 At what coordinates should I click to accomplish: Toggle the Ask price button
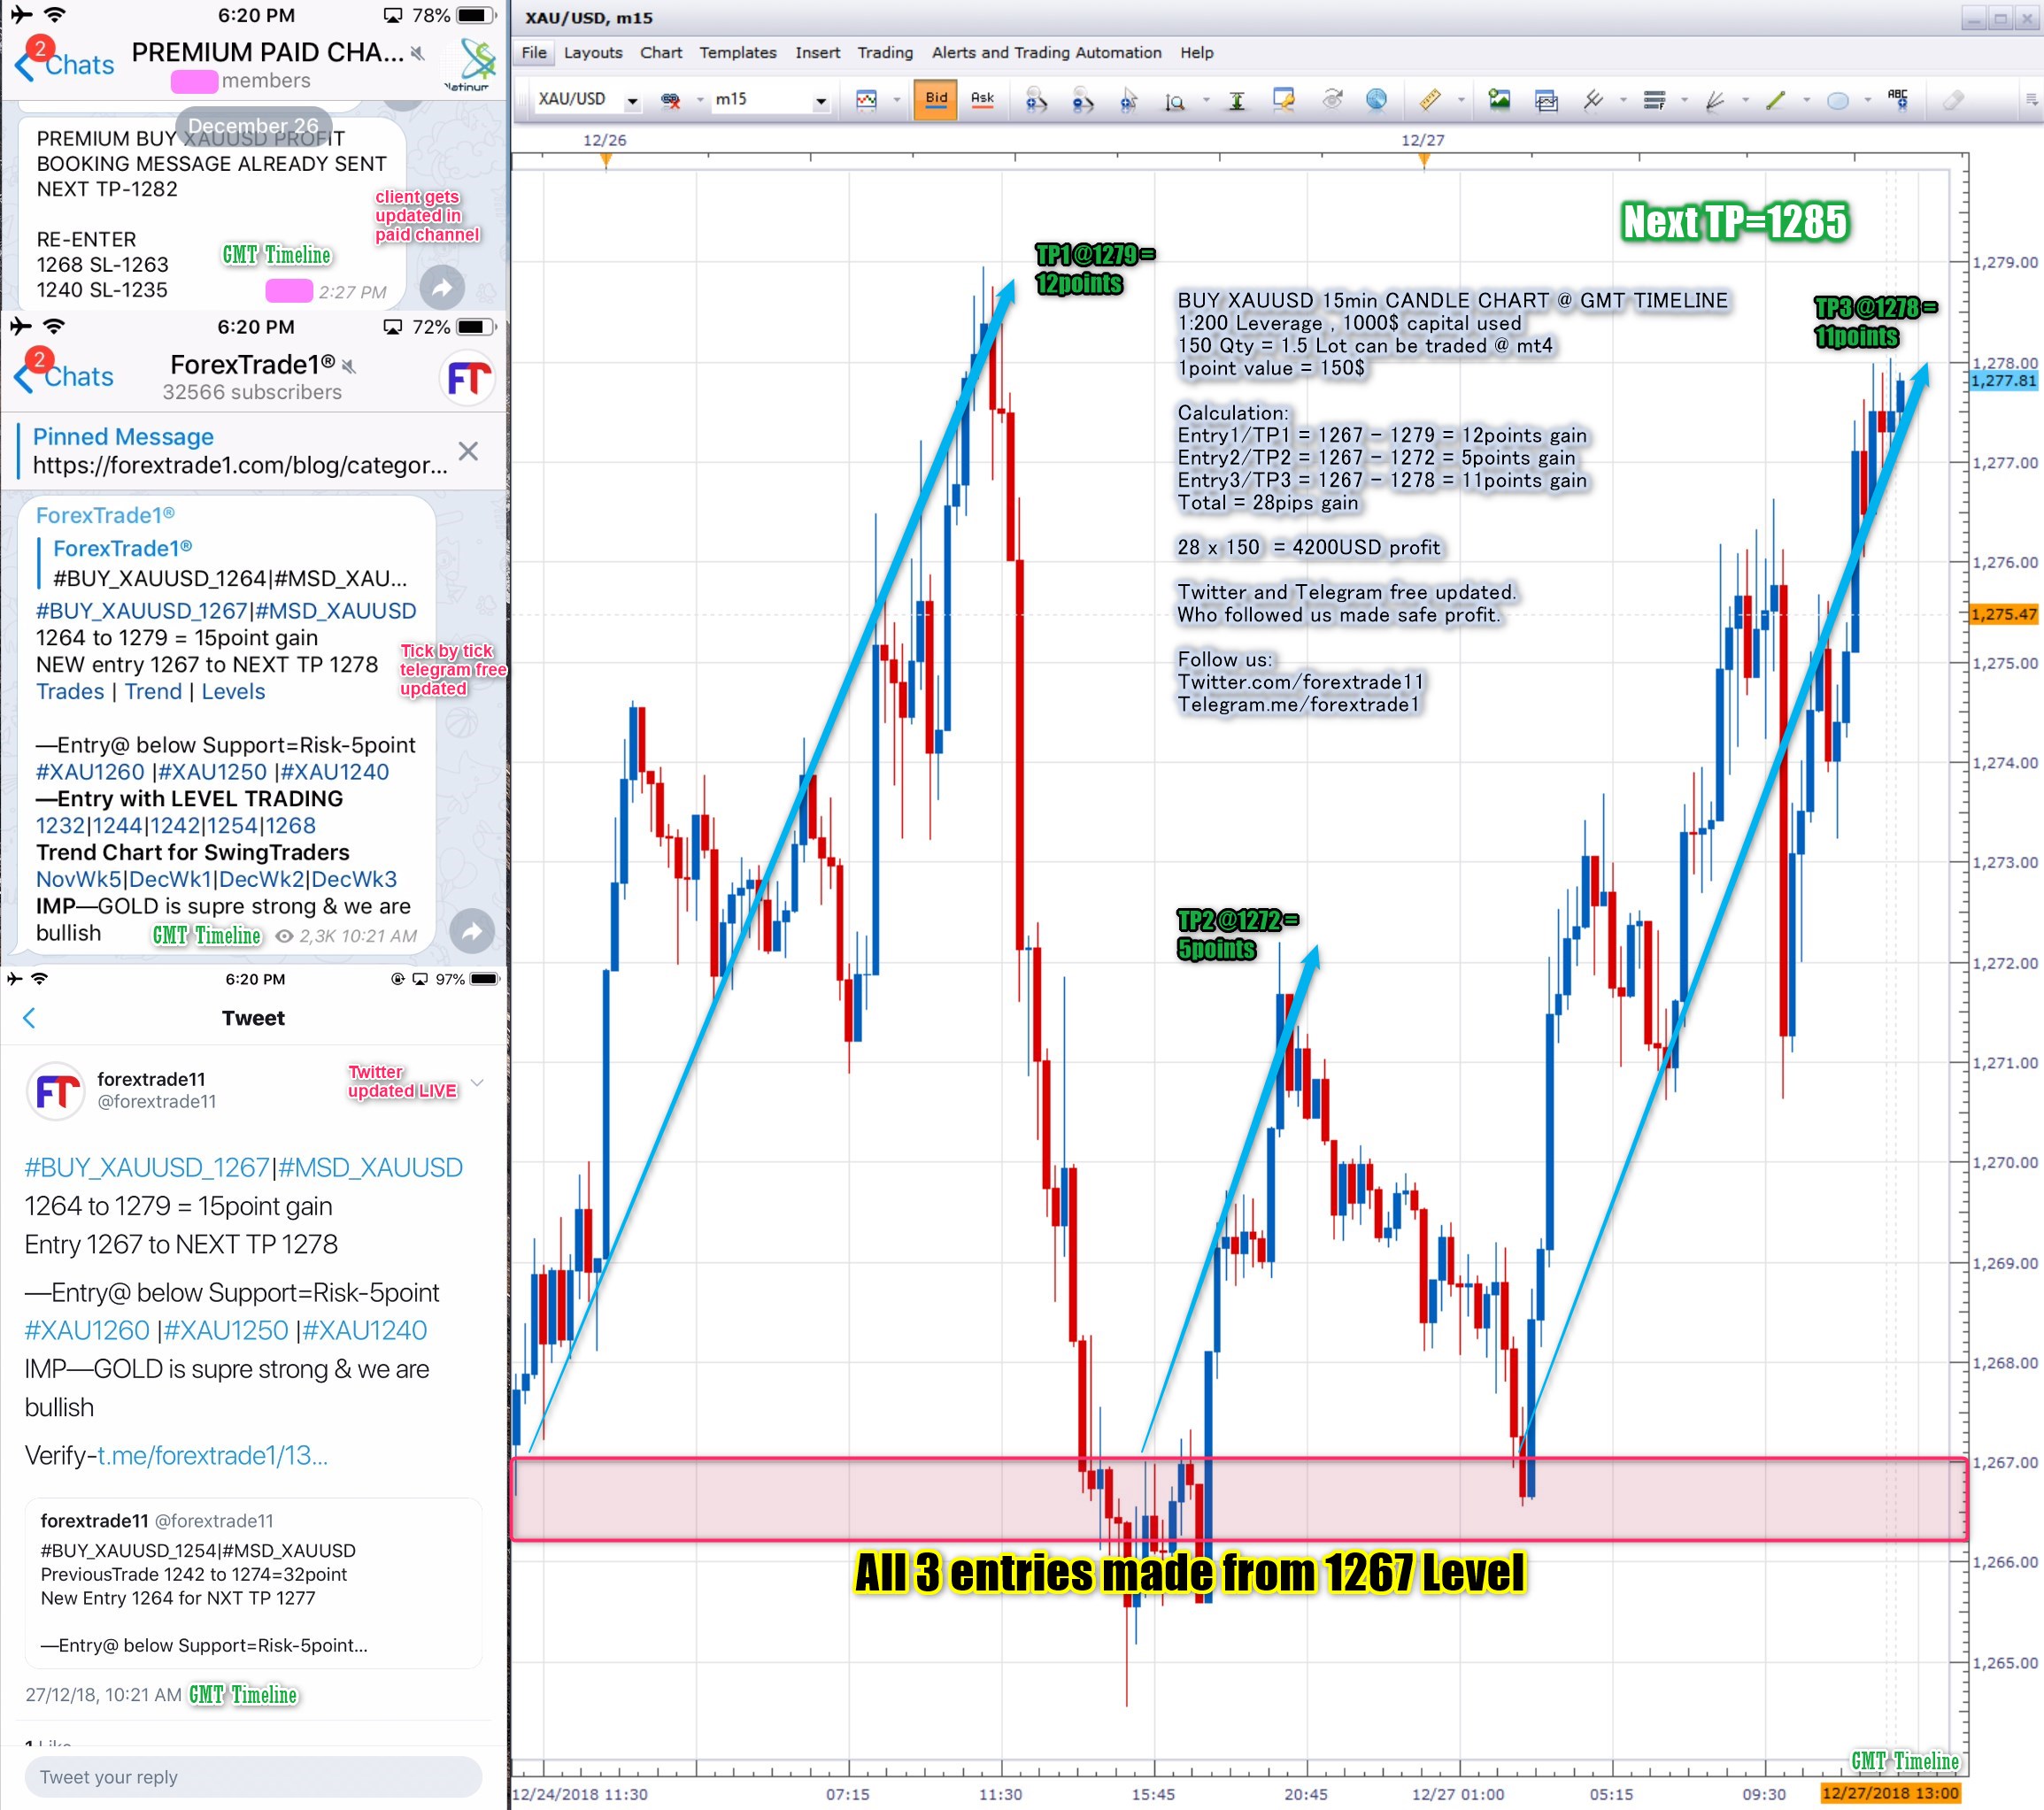983,99
